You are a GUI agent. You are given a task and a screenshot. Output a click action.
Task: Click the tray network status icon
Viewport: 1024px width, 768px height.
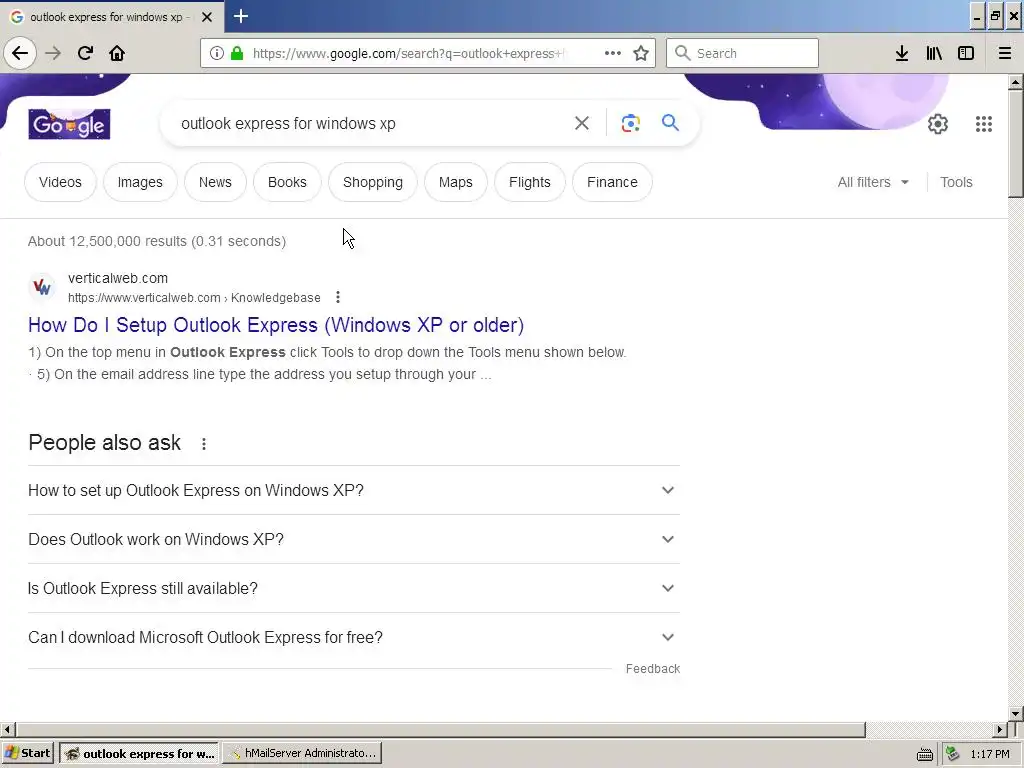[953, 754]
